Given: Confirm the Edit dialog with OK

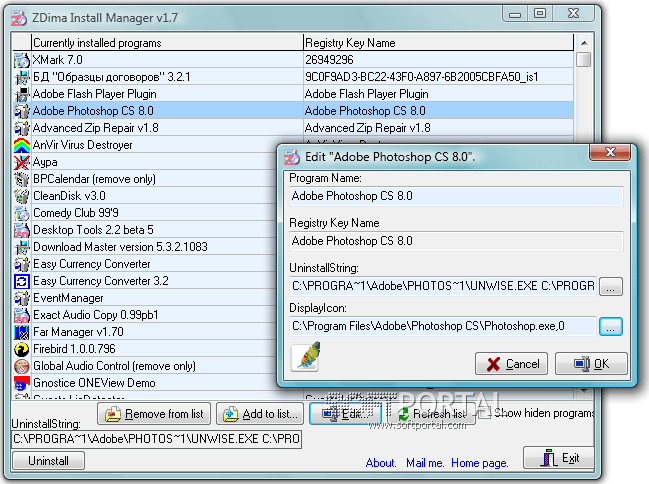Looking at the screenshot, I should (x=591, y=364).
